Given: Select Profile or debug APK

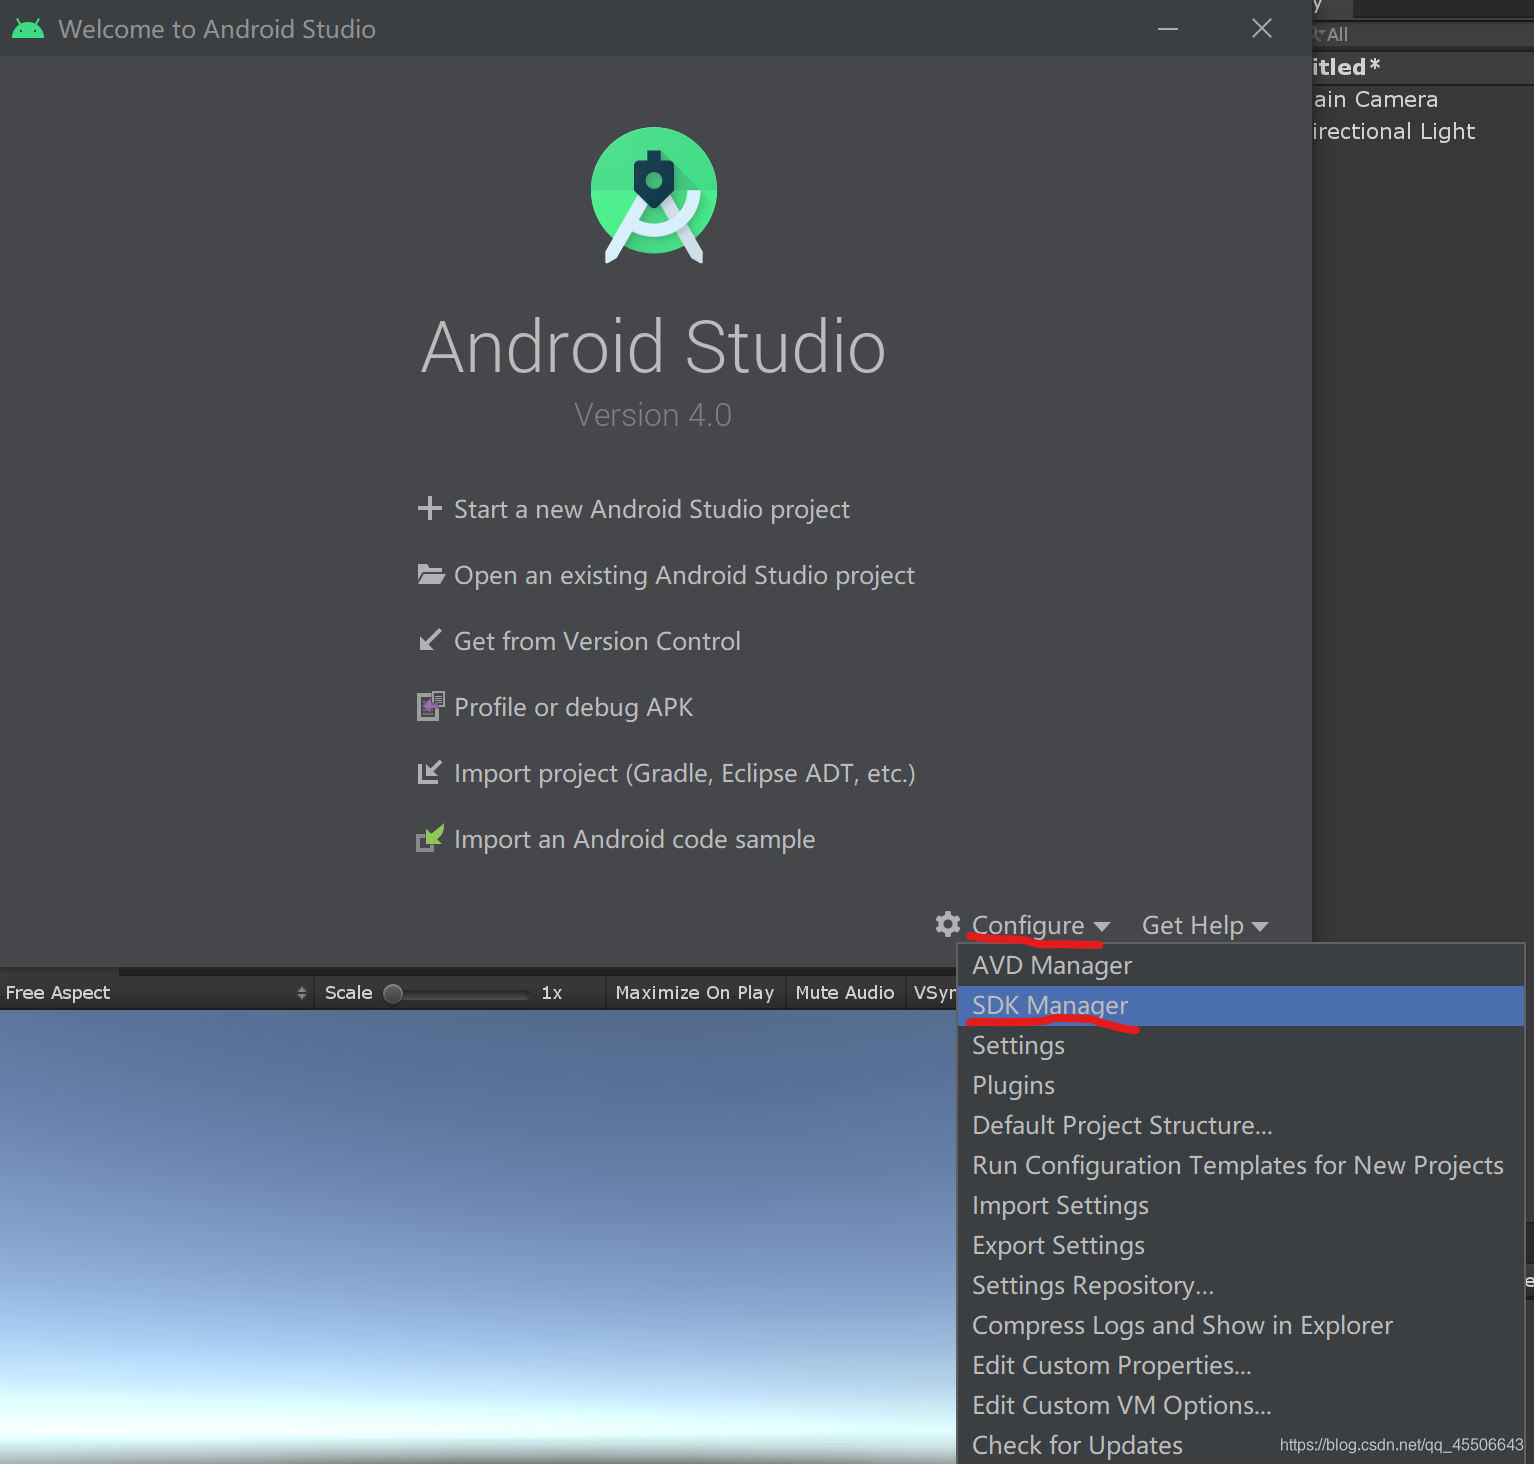Looking at the screenshot, I should tap(573, 707).
